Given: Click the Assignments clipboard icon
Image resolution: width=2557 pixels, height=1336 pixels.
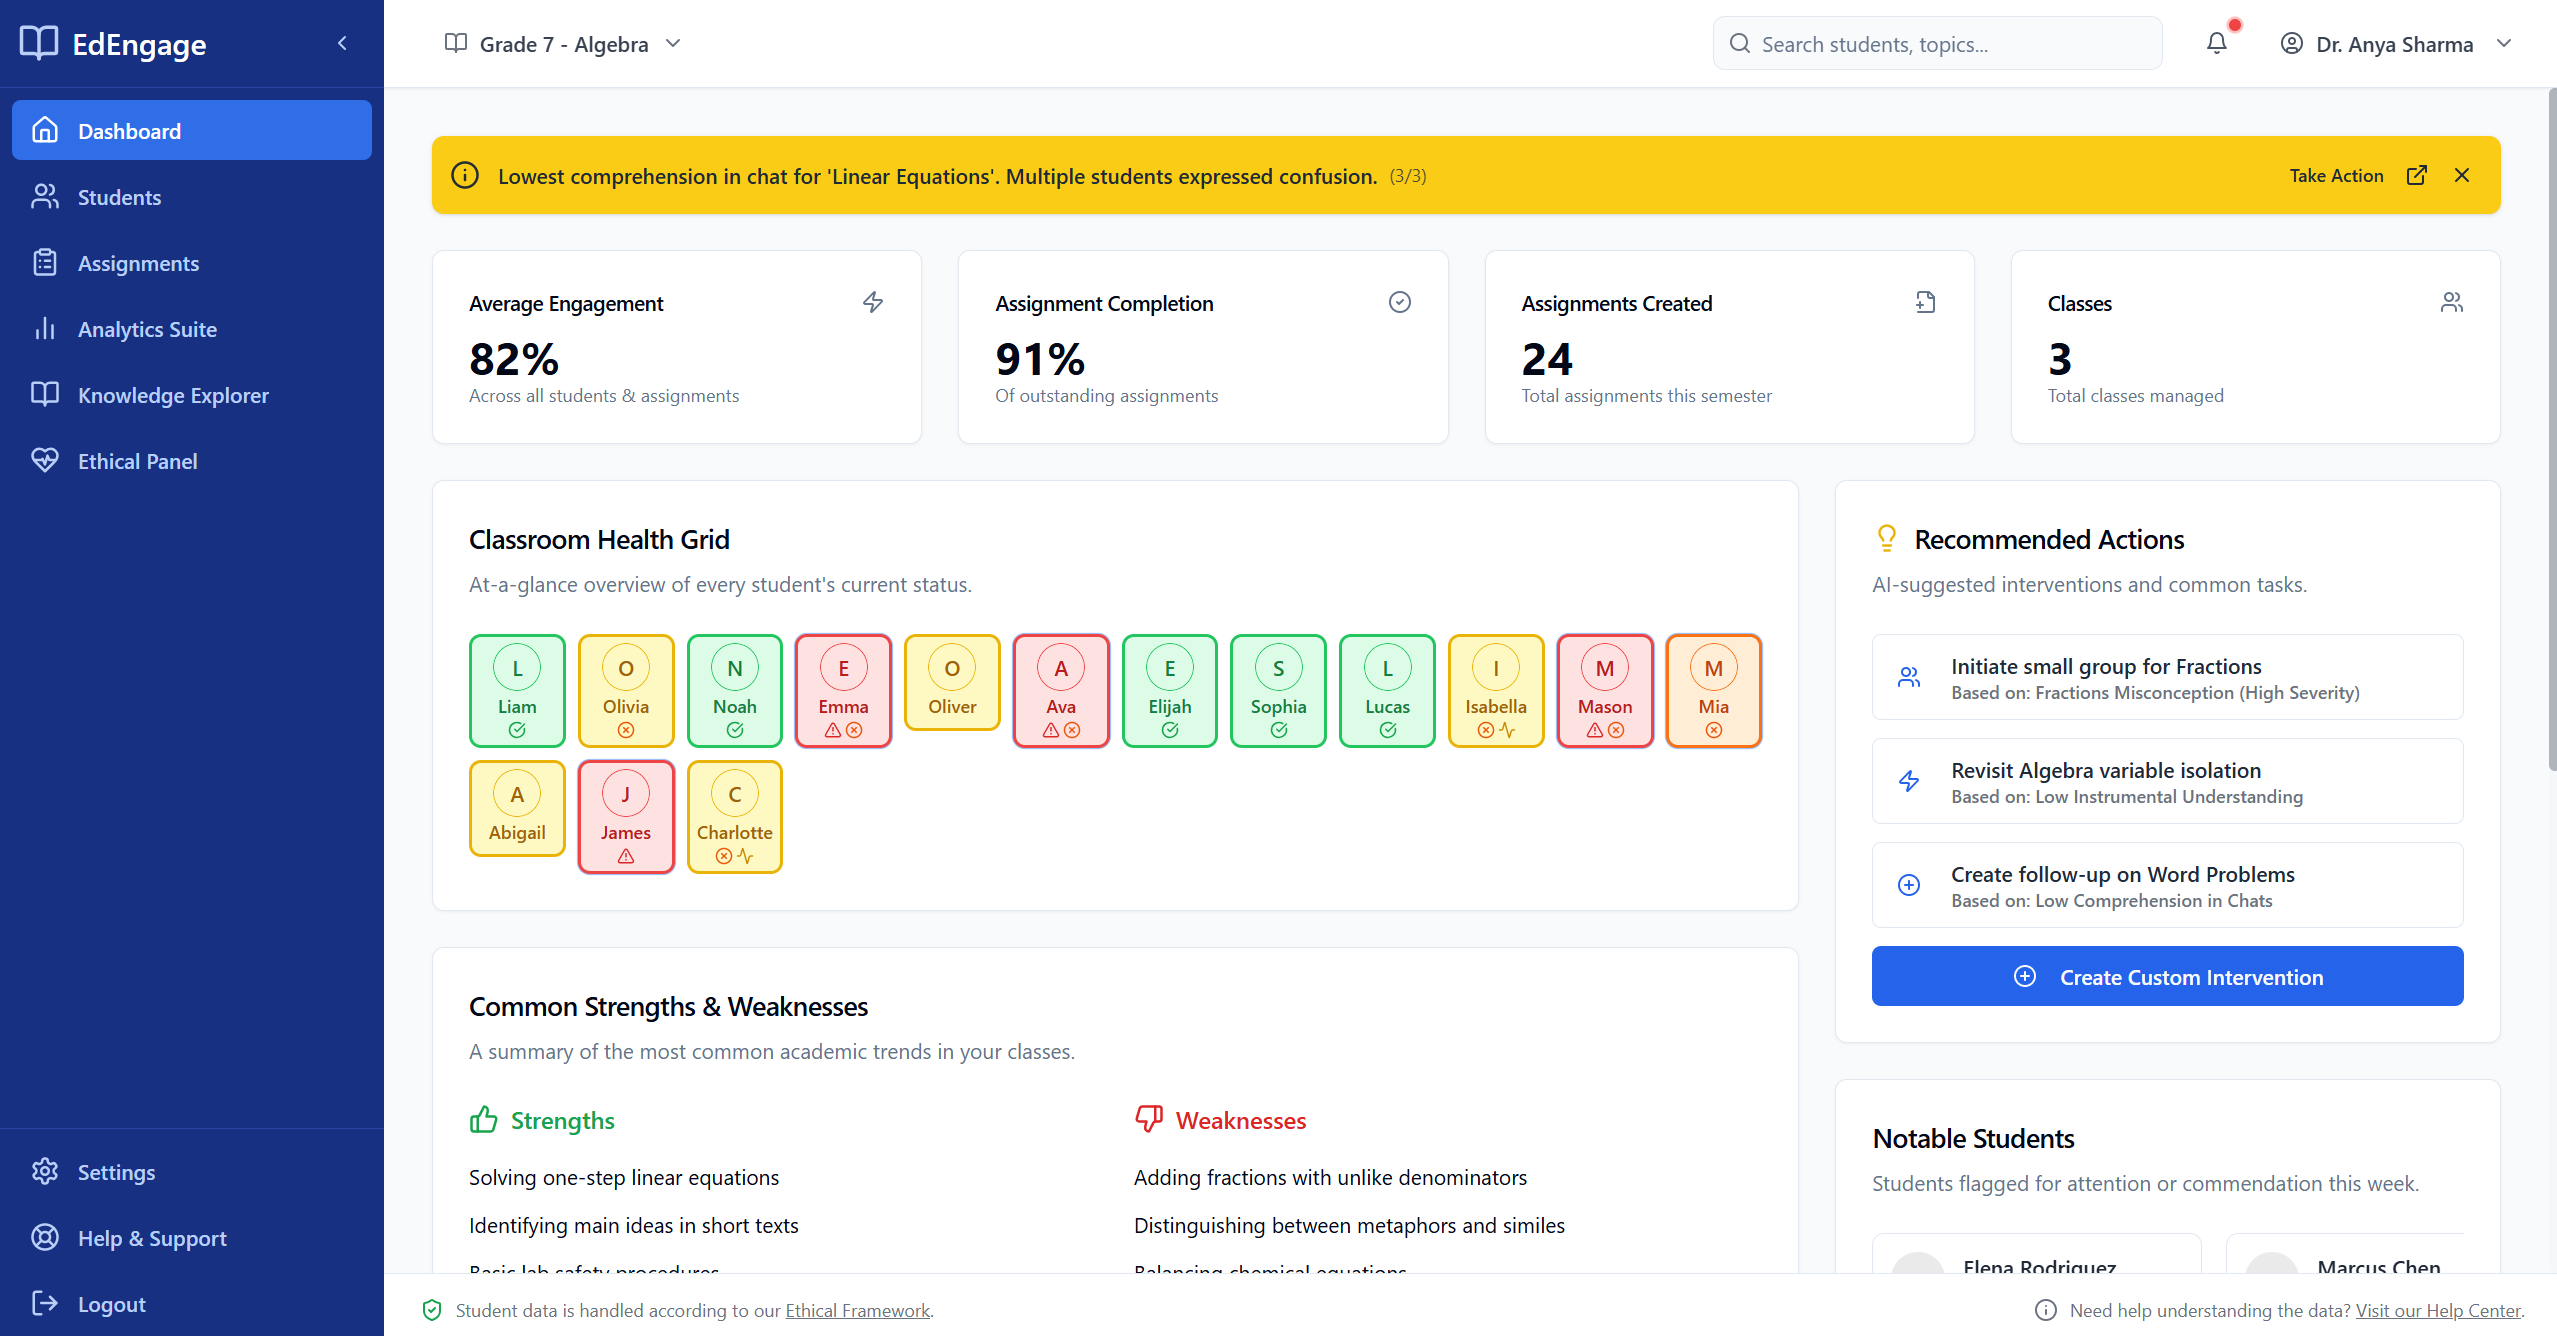Looking at the screenshot, I should (x=45, y=261).
